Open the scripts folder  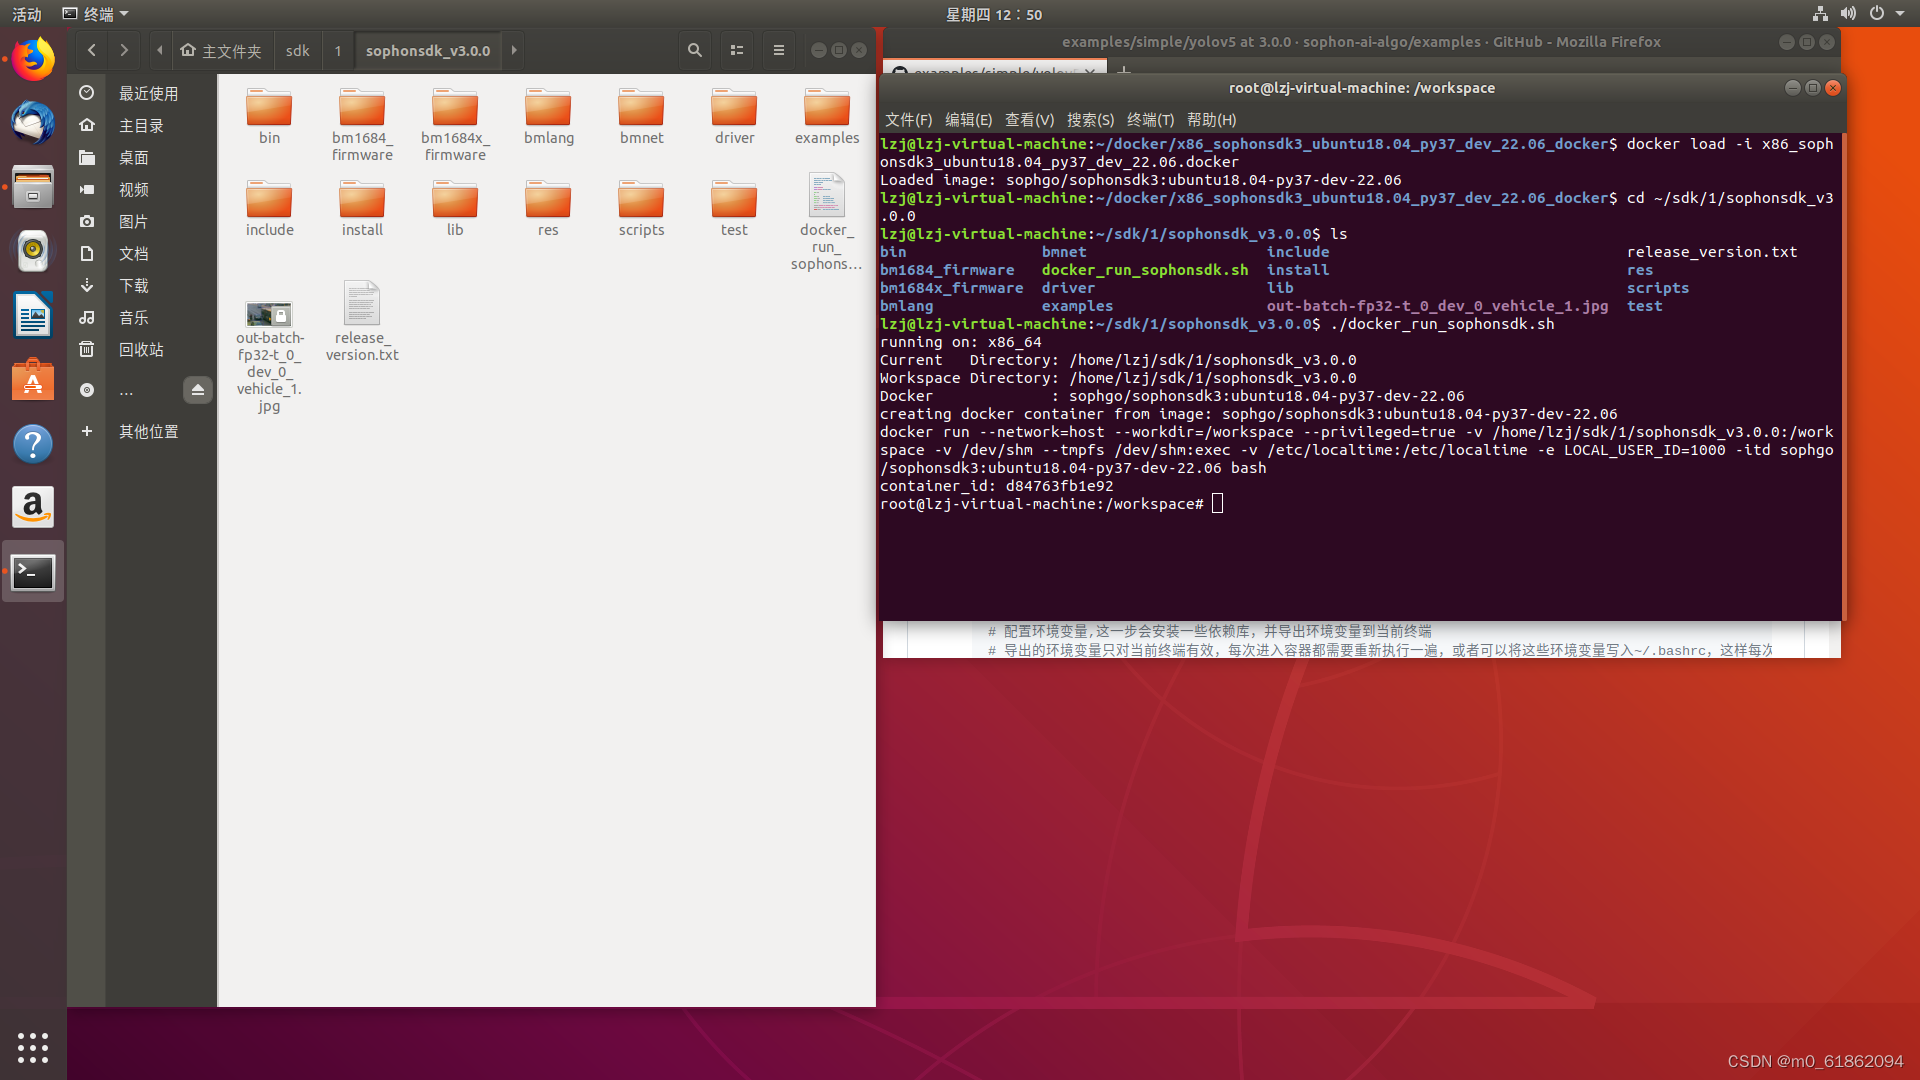641,209
